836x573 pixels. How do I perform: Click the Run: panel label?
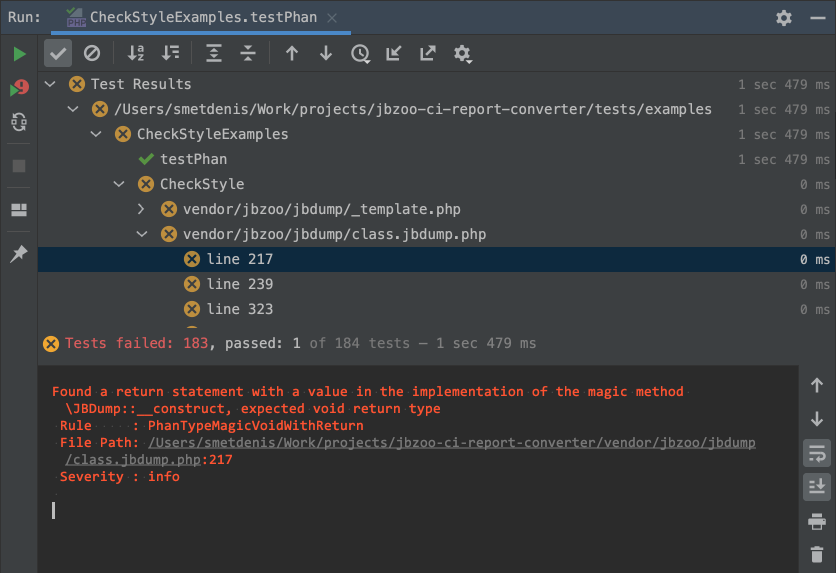coord(24,17)
